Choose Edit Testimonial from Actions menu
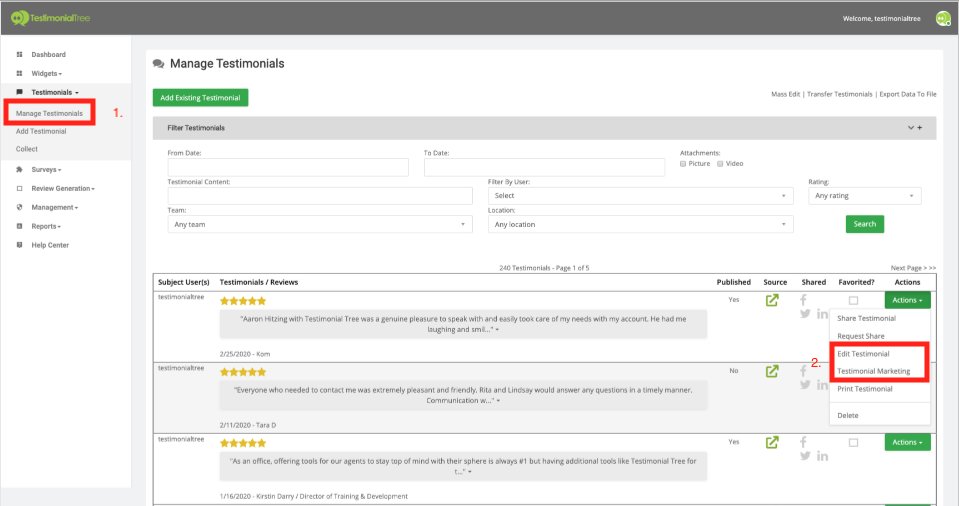Image resolution: width=959 pixels, height=506 pixels. (x=863, y=354)
